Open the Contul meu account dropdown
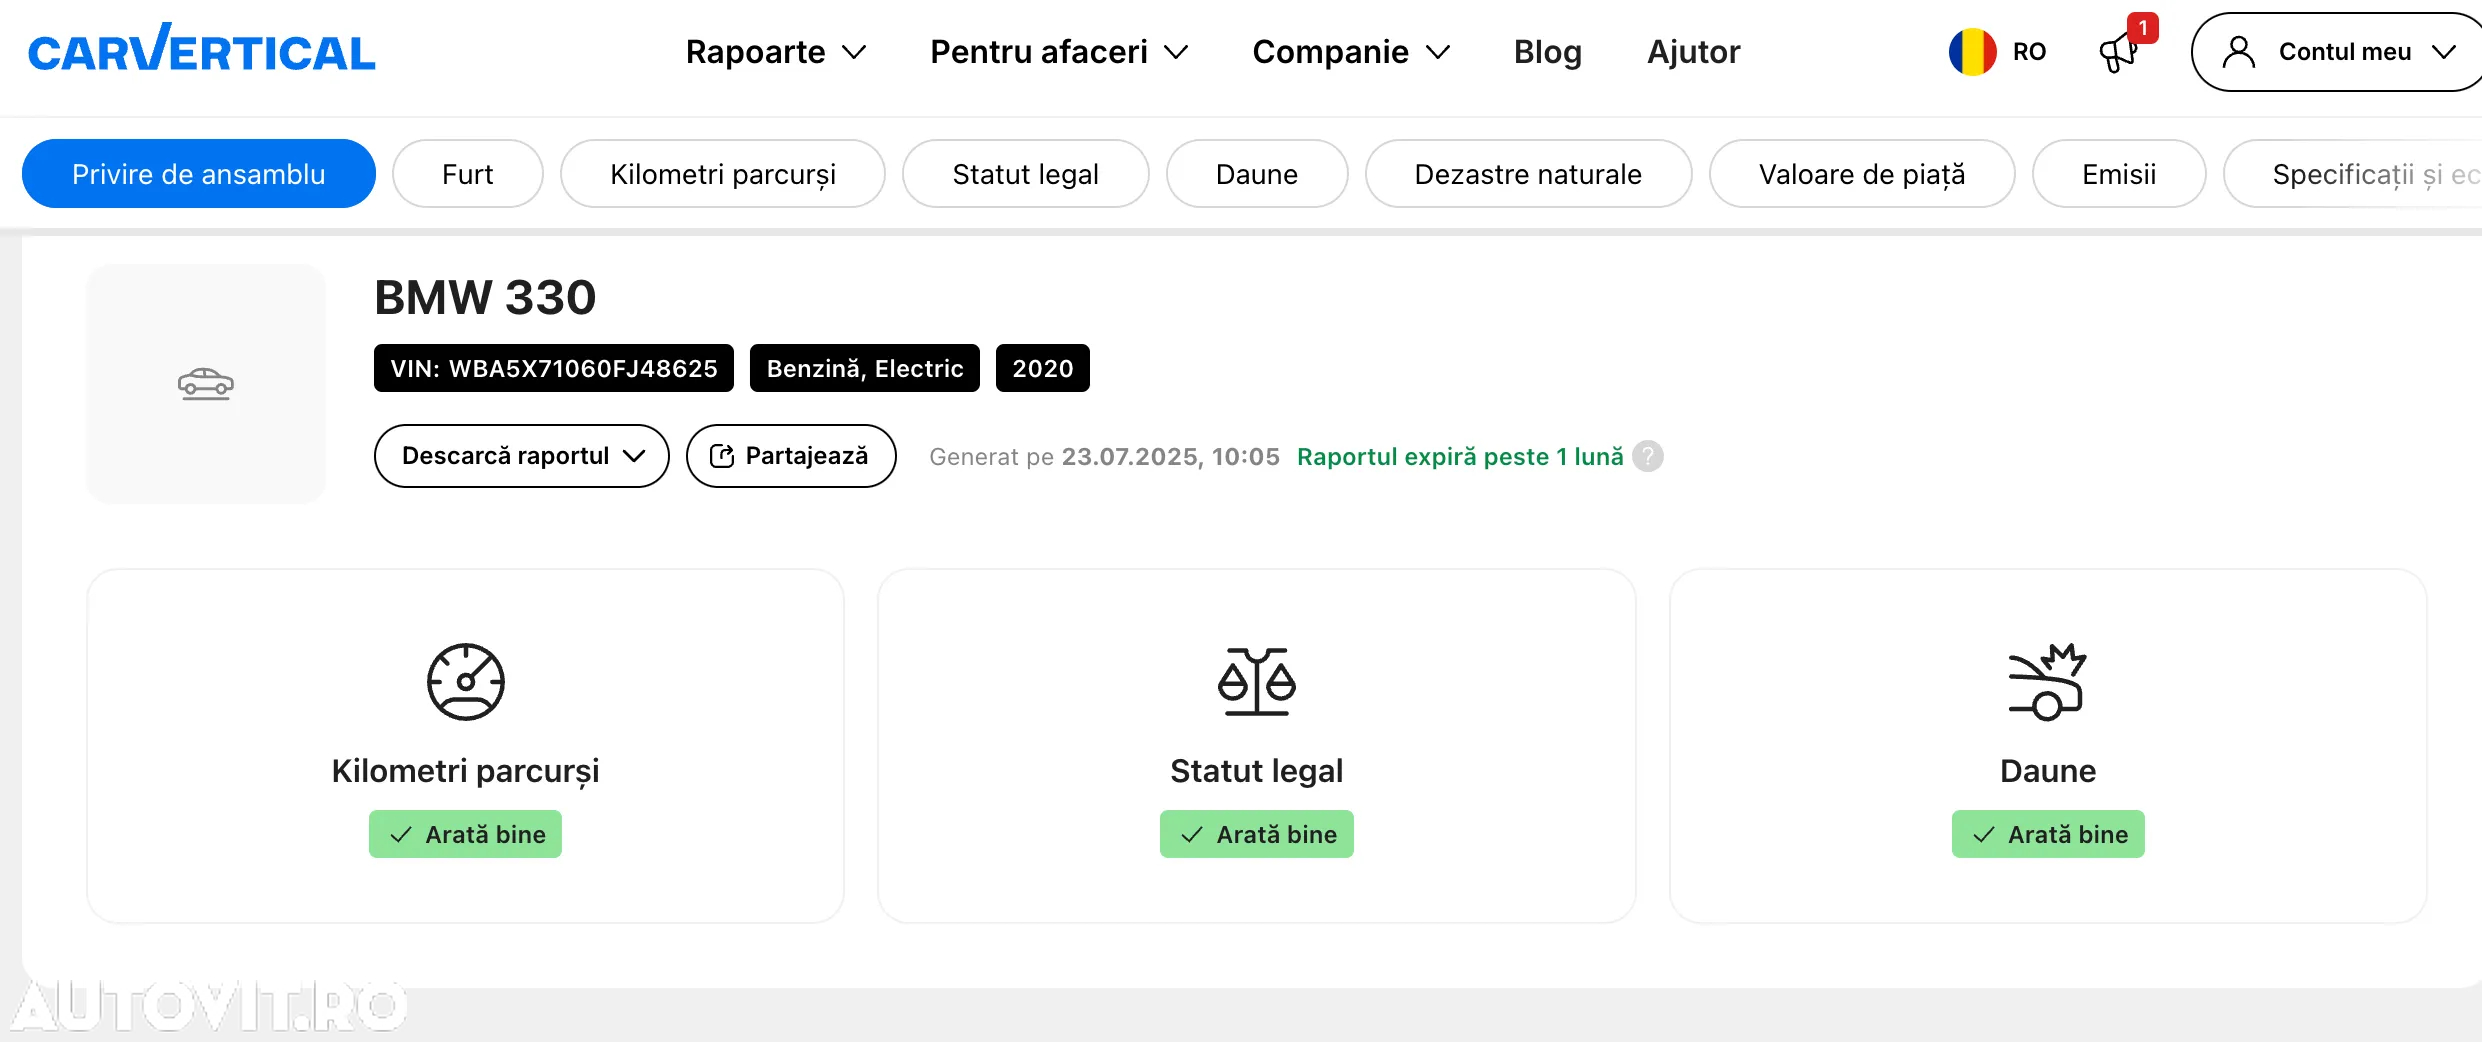The image size is (2482, 1042). click(x=2338, y=52)
